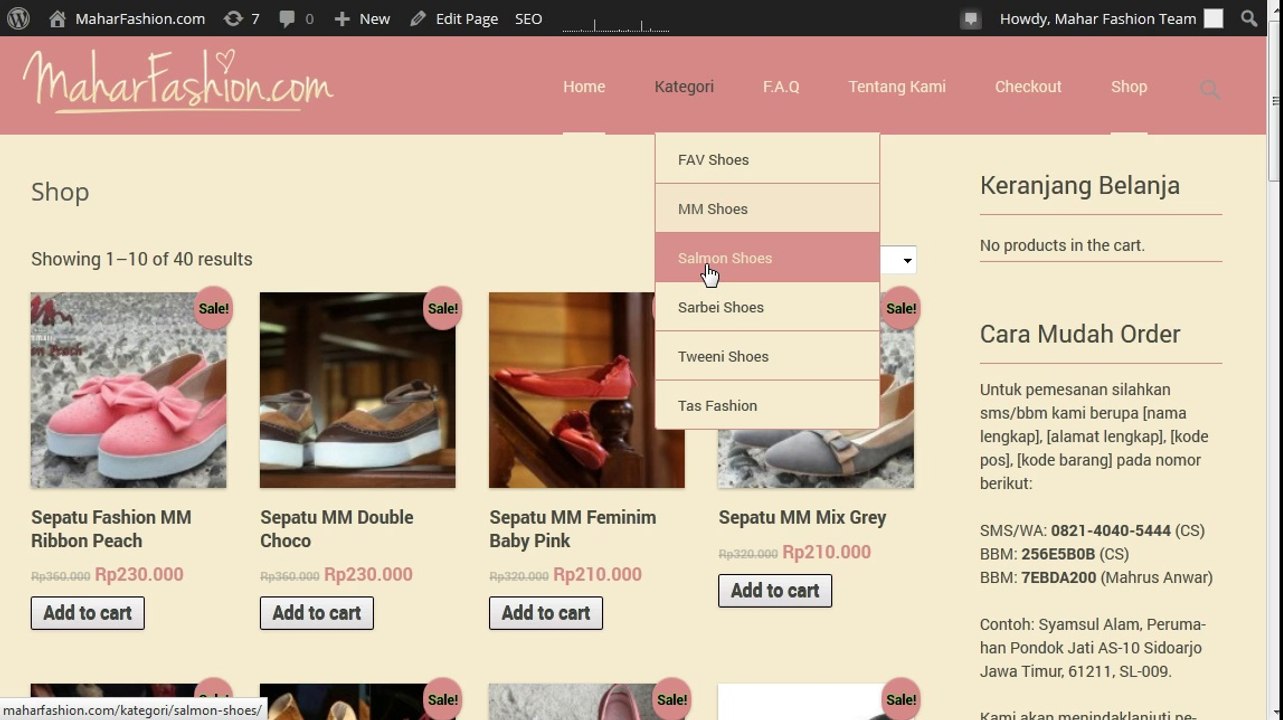The width and height of the screenshot is (1283, 720).
Task: Open the SEO admin bar menu
Action: (529, 18)
